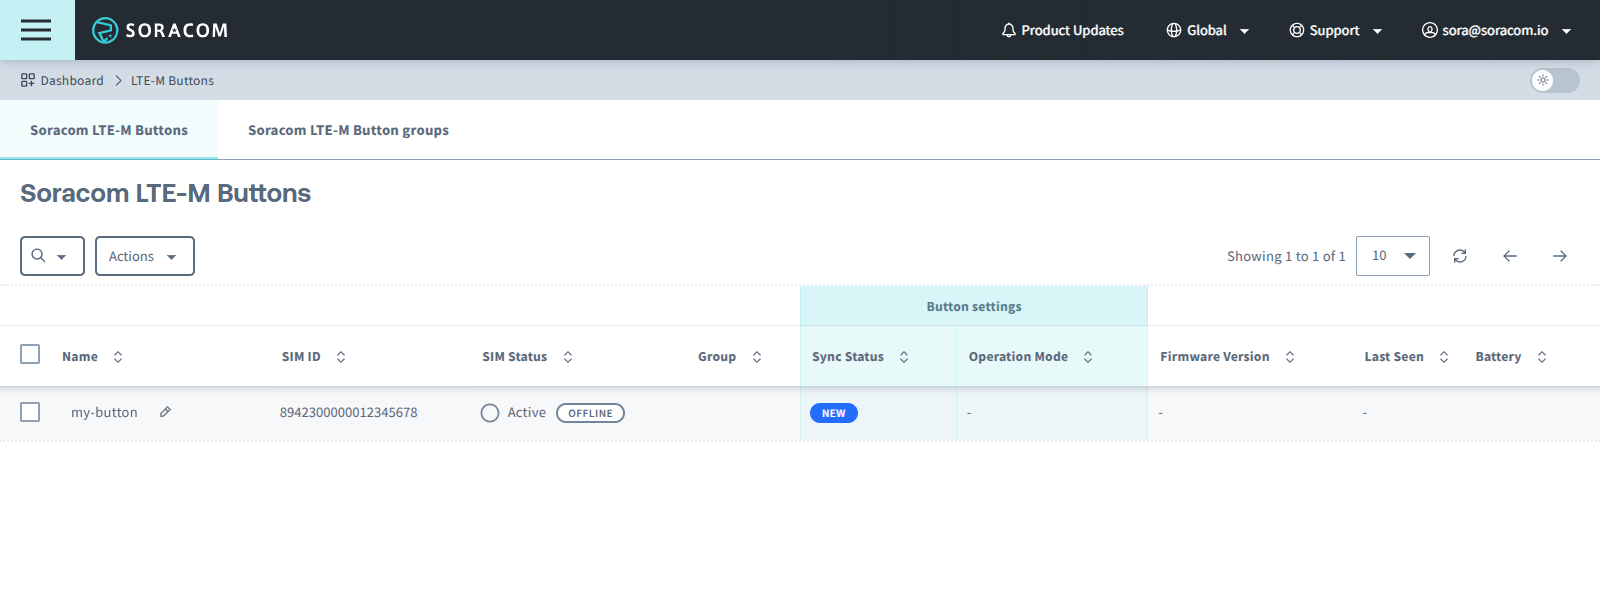Toggle the light/dark theme switch
Image resolution: width=1600 pixels, height=600 pixels.
1554,80
